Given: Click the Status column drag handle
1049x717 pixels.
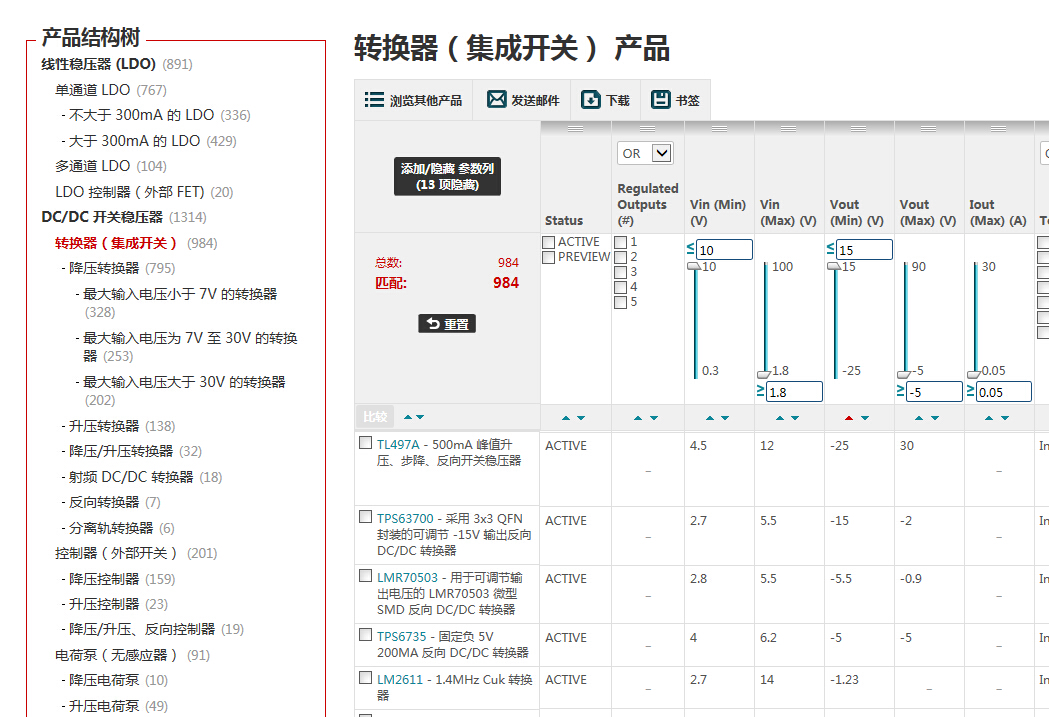Looking at the screenshot, I should [575, 128].
